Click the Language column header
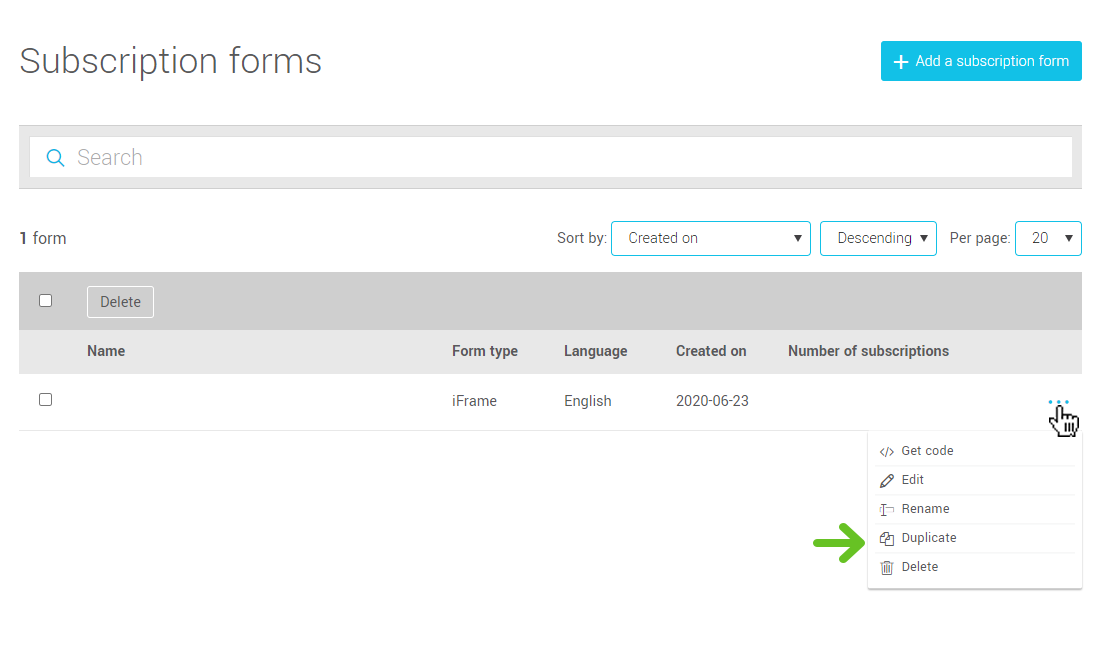The image size is (1101, 649). [595, 351]
